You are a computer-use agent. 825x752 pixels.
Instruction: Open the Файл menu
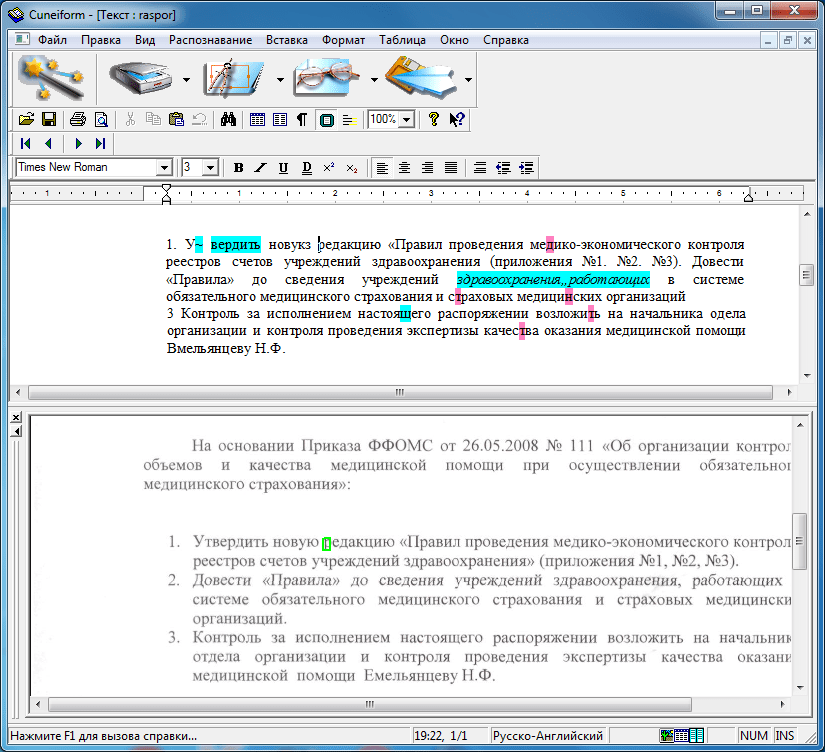point(52,40)
